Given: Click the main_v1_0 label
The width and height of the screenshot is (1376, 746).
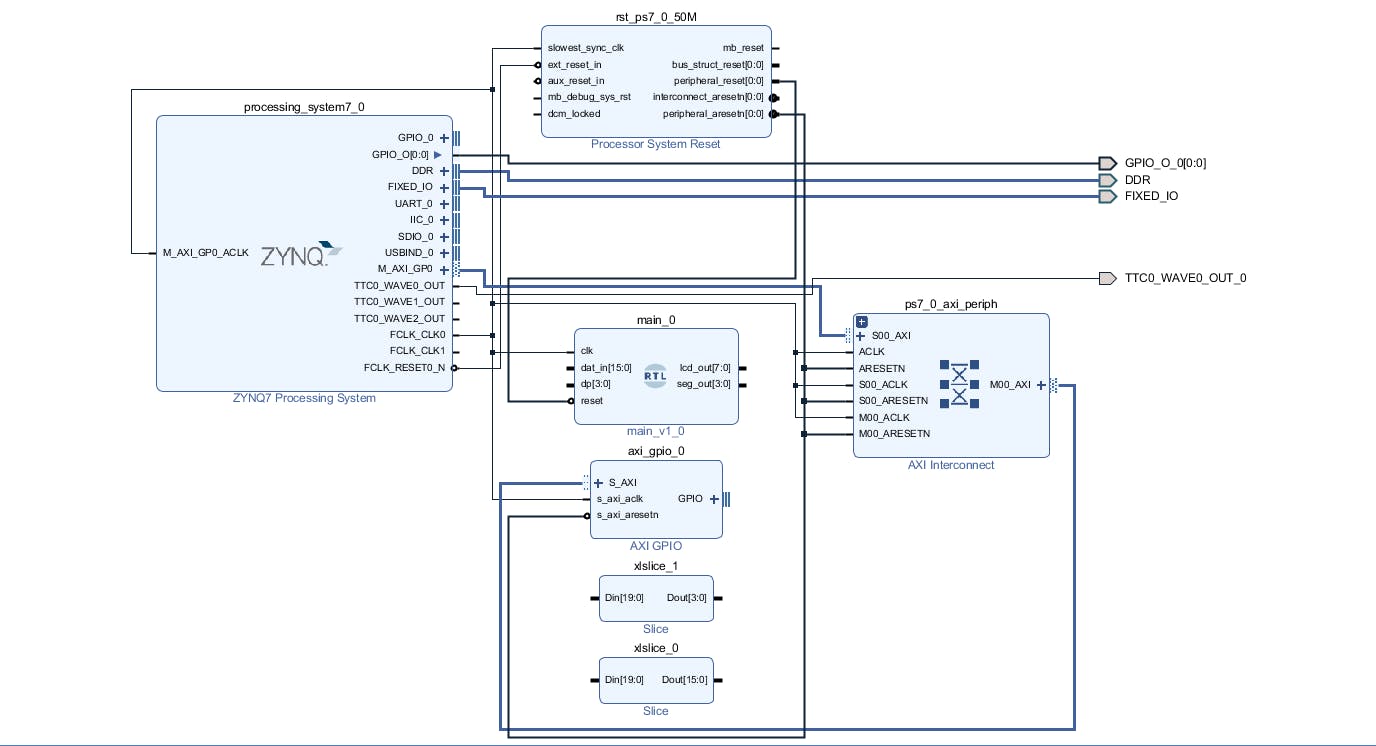Looking at the screenshot, I should [656, 431].
